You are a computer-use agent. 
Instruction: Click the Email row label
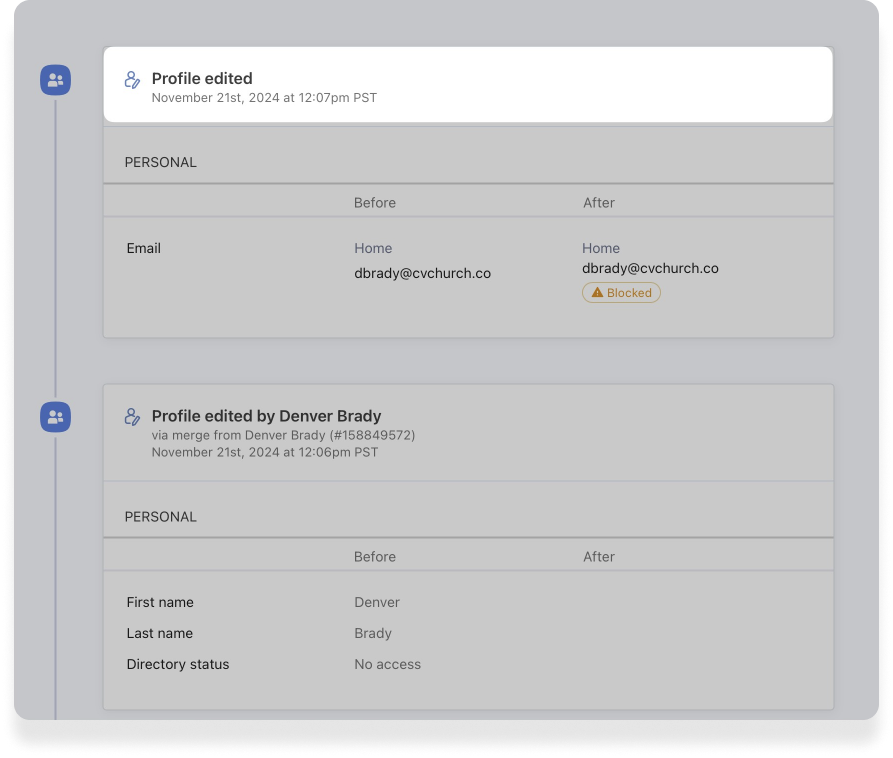(144, 248)
